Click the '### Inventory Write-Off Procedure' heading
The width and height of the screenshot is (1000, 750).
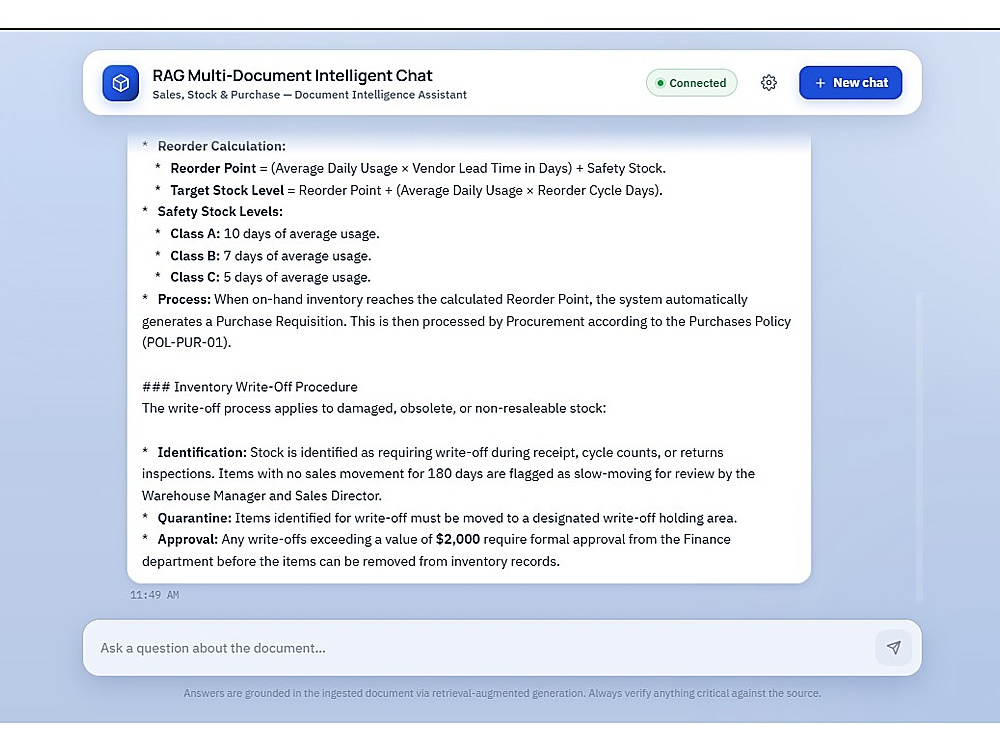click(249, 386)
